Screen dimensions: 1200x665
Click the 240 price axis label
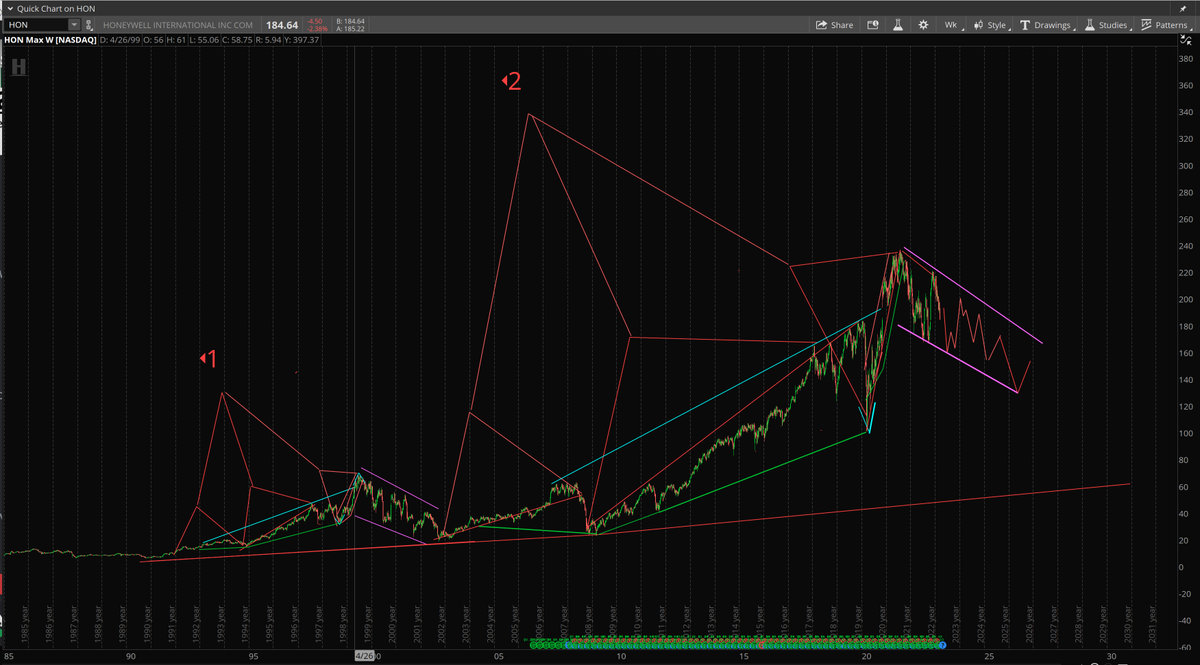(1186, 246)
